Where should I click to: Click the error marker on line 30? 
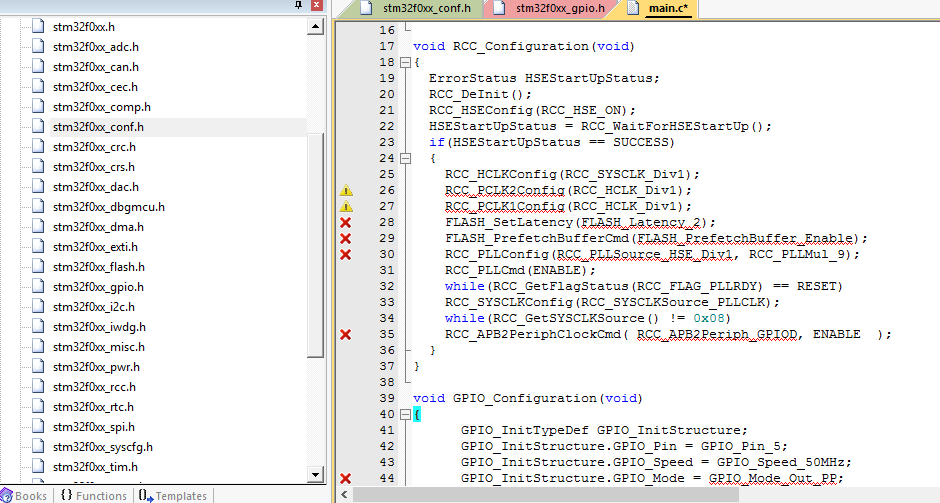(x=345, y=255)
